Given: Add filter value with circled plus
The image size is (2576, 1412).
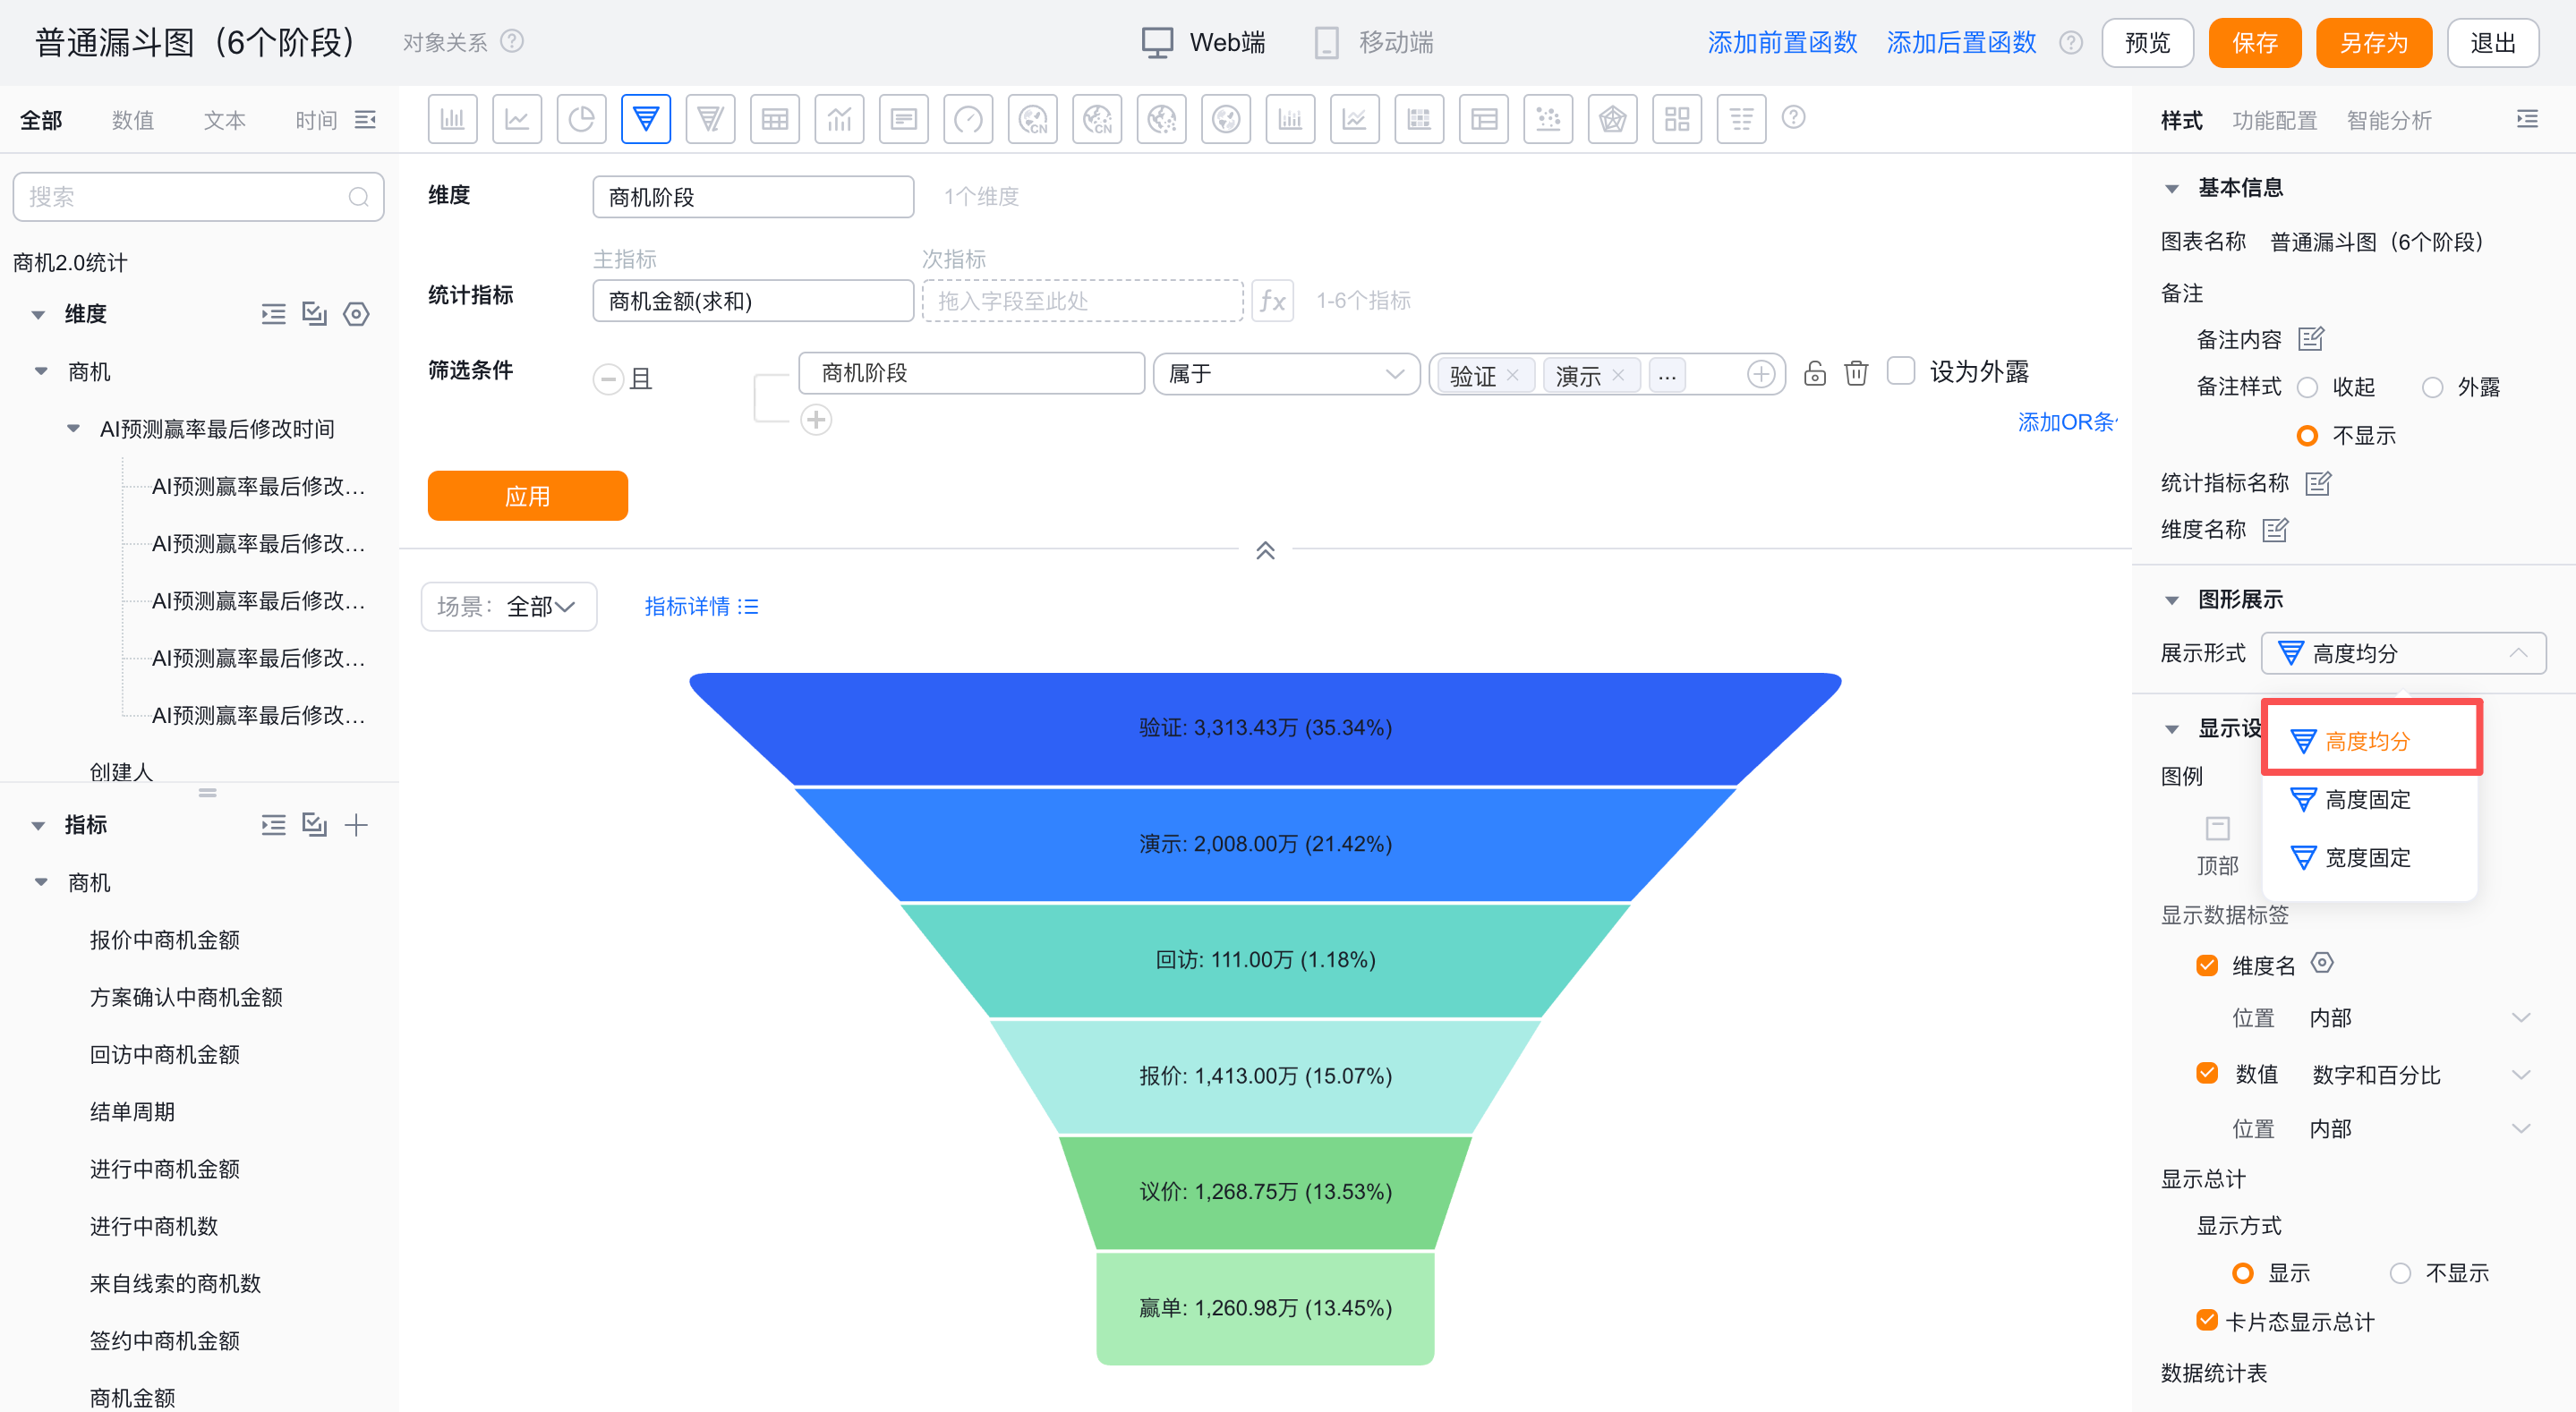Looking at the screenshot, I should tap(1760, 374).
